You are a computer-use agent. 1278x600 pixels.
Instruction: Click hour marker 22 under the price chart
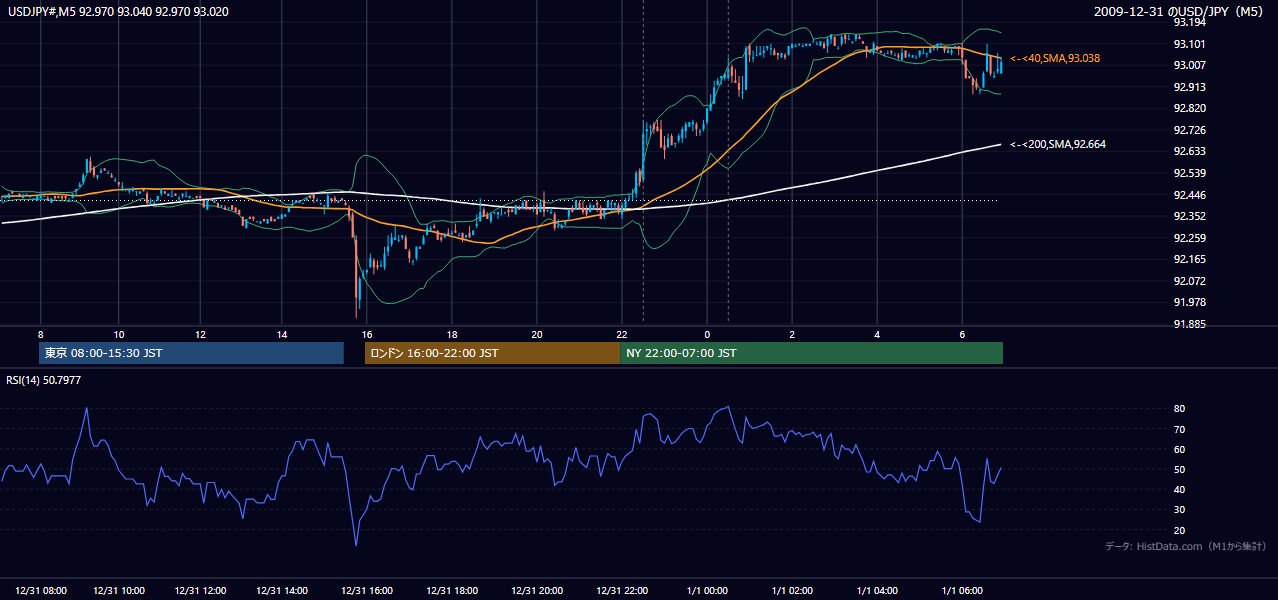[622, 334]
